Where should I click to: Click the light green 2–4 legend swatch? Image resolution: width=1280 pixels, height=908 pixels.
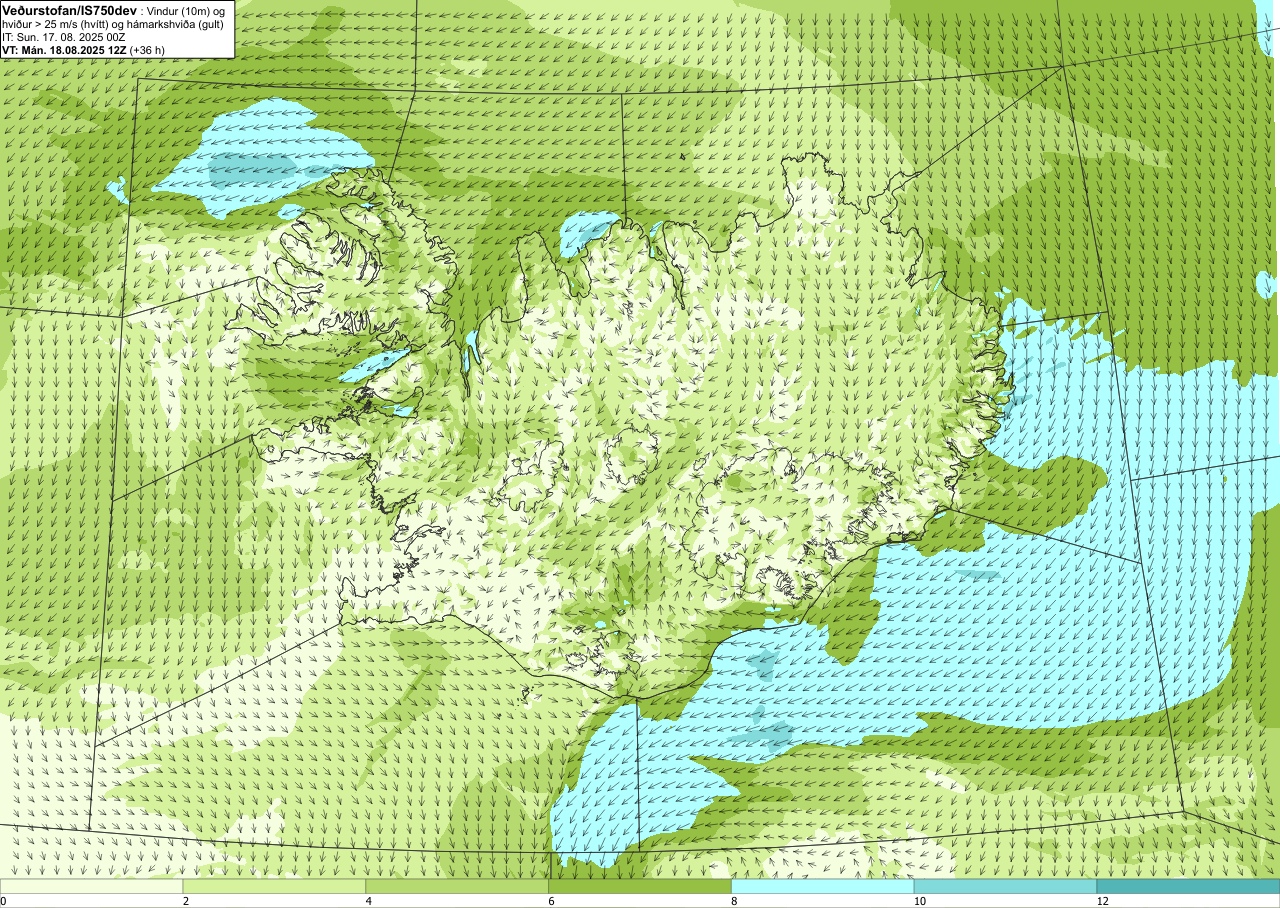pos(274,886)
